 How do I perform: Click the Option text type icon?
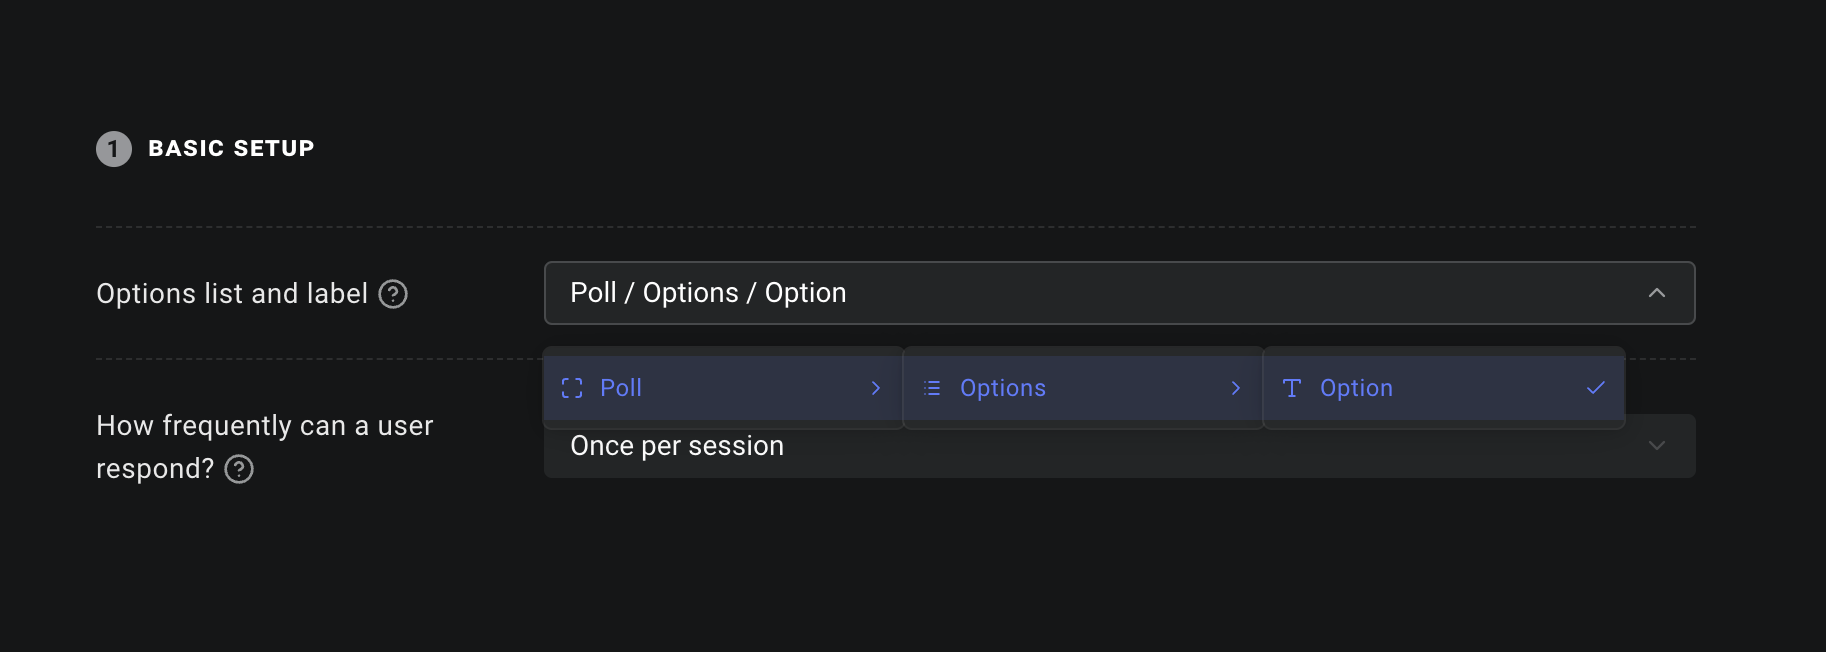[1292, 388]
